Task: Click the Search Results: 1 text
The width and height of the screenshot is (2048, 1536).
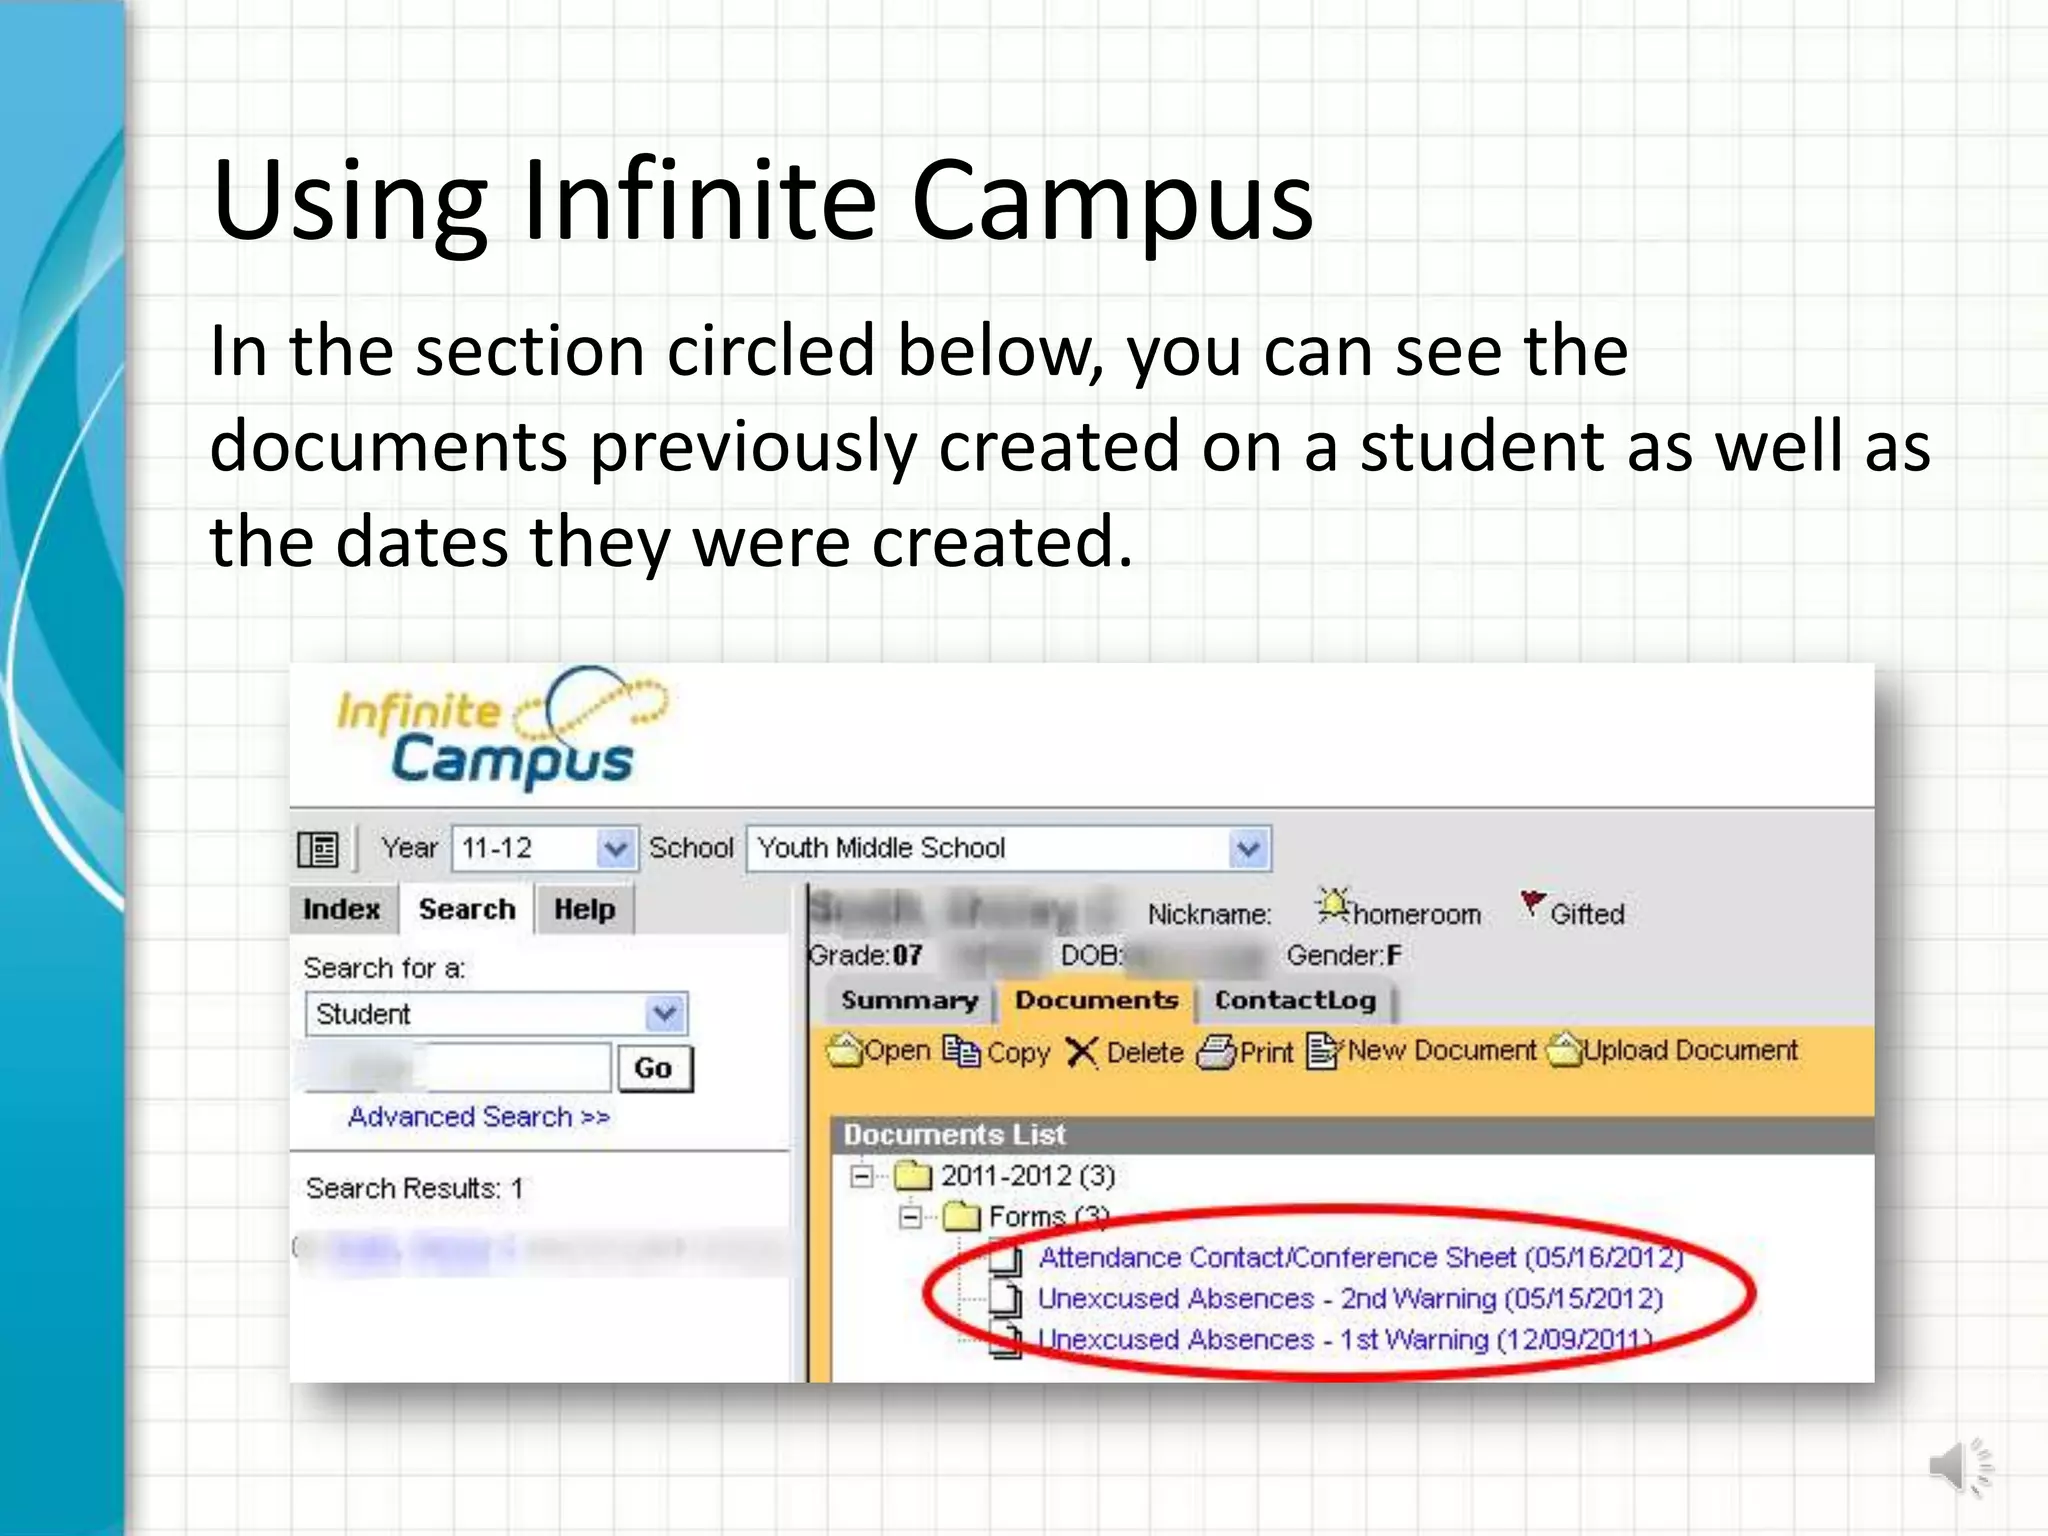Action: [x=414, y=1188]
